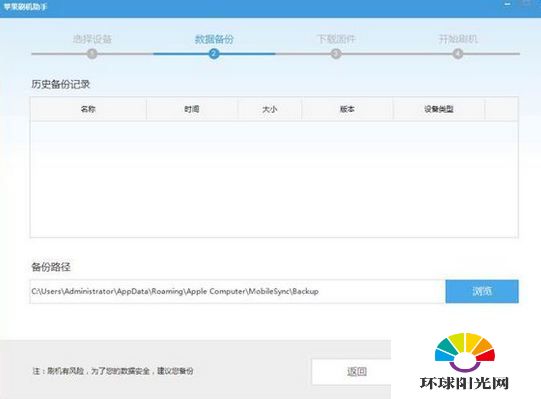This screenshot has width=541, height=399.
Task: Click step 1 circle for 选择设备
Action: pyautogui.click(x=92, y=54)
